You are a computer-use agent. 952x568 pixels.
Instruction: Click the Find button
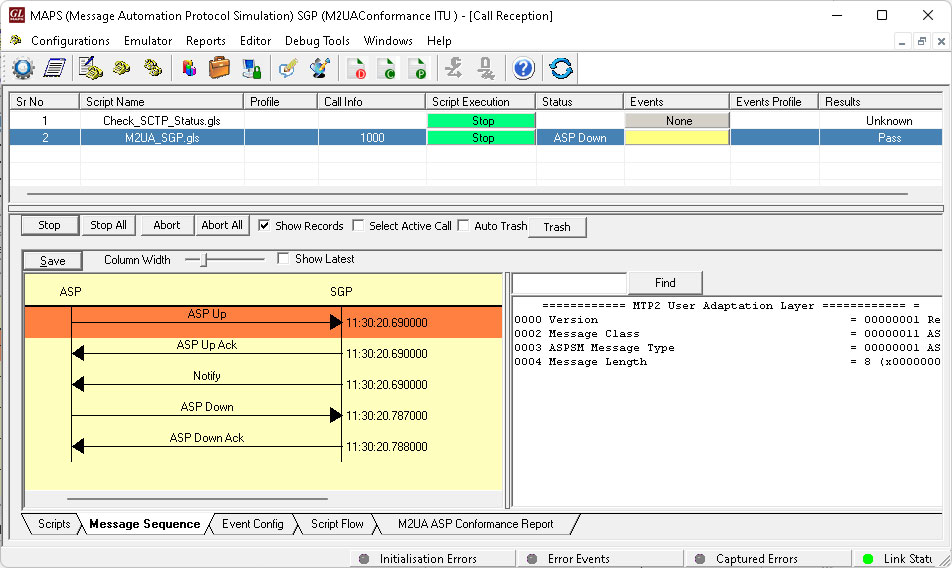665,283
